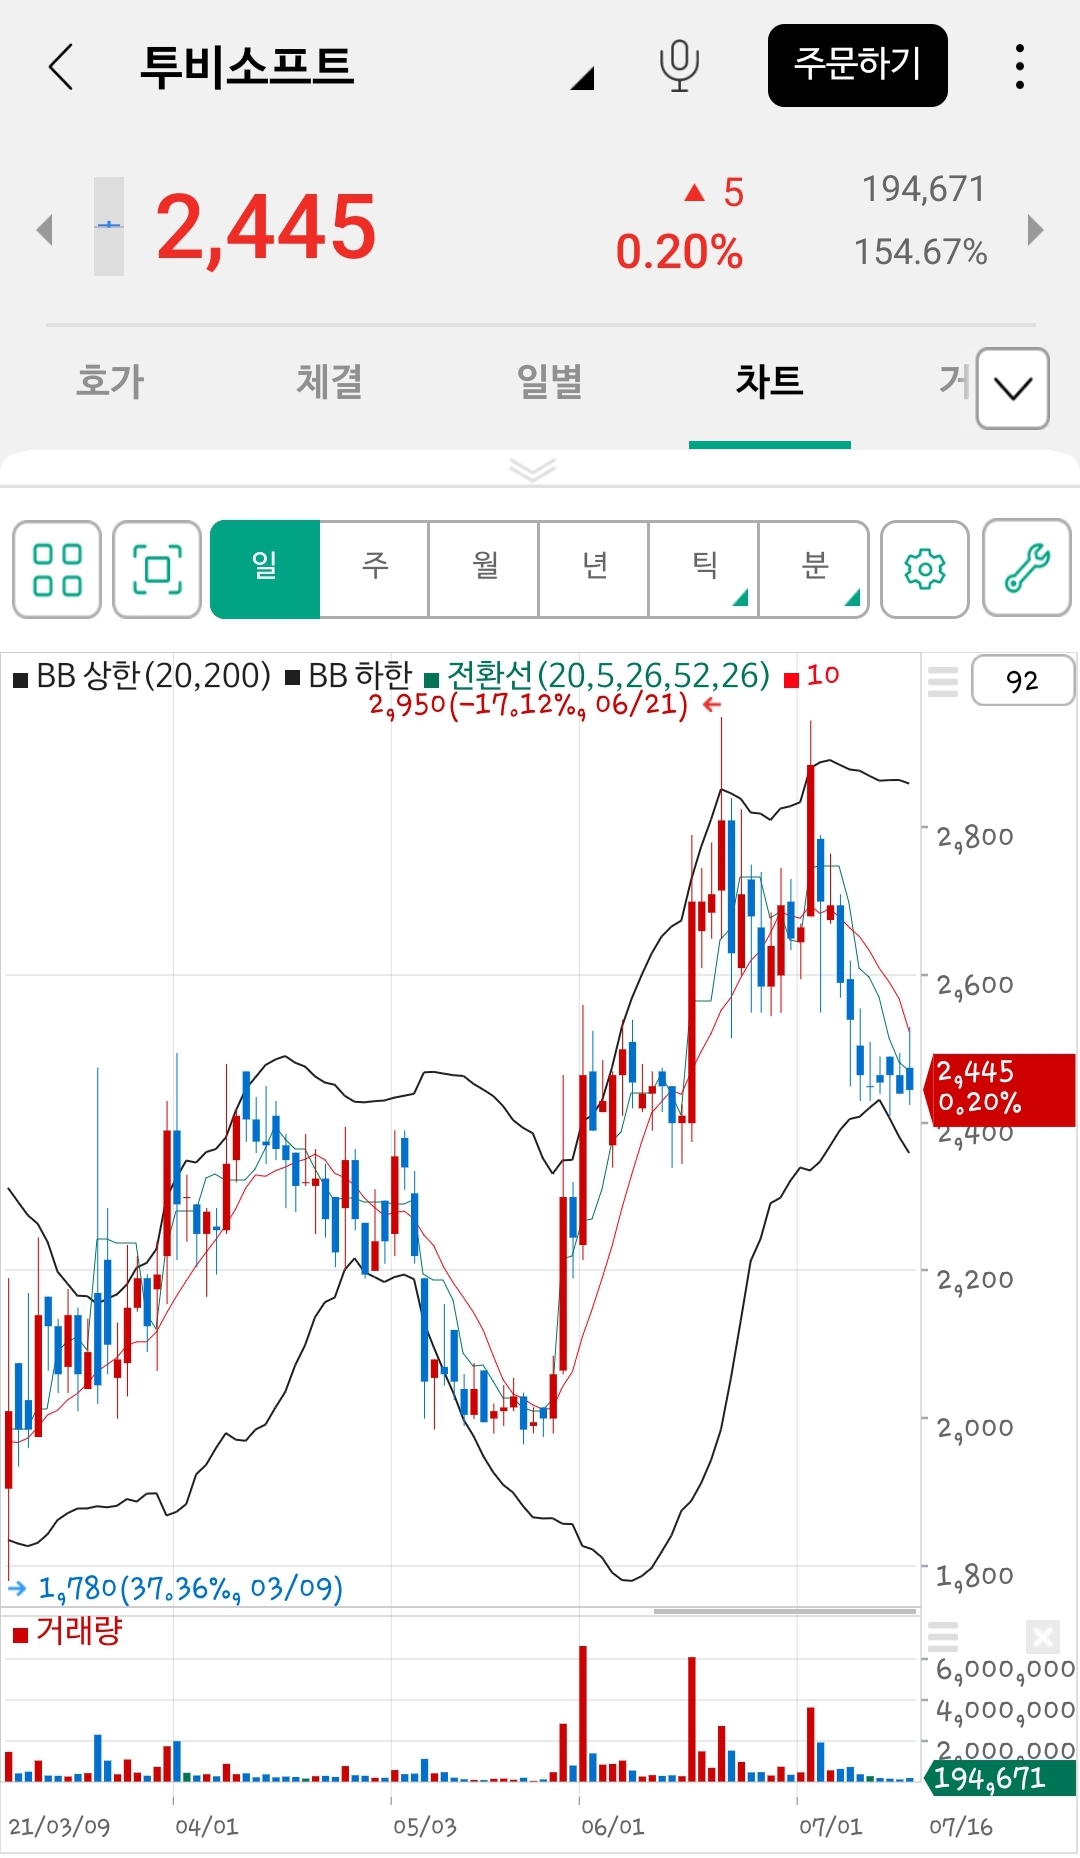The image size is (1080, 1858).
Task: Tap the 0.20% change rate
Action: 679,252
